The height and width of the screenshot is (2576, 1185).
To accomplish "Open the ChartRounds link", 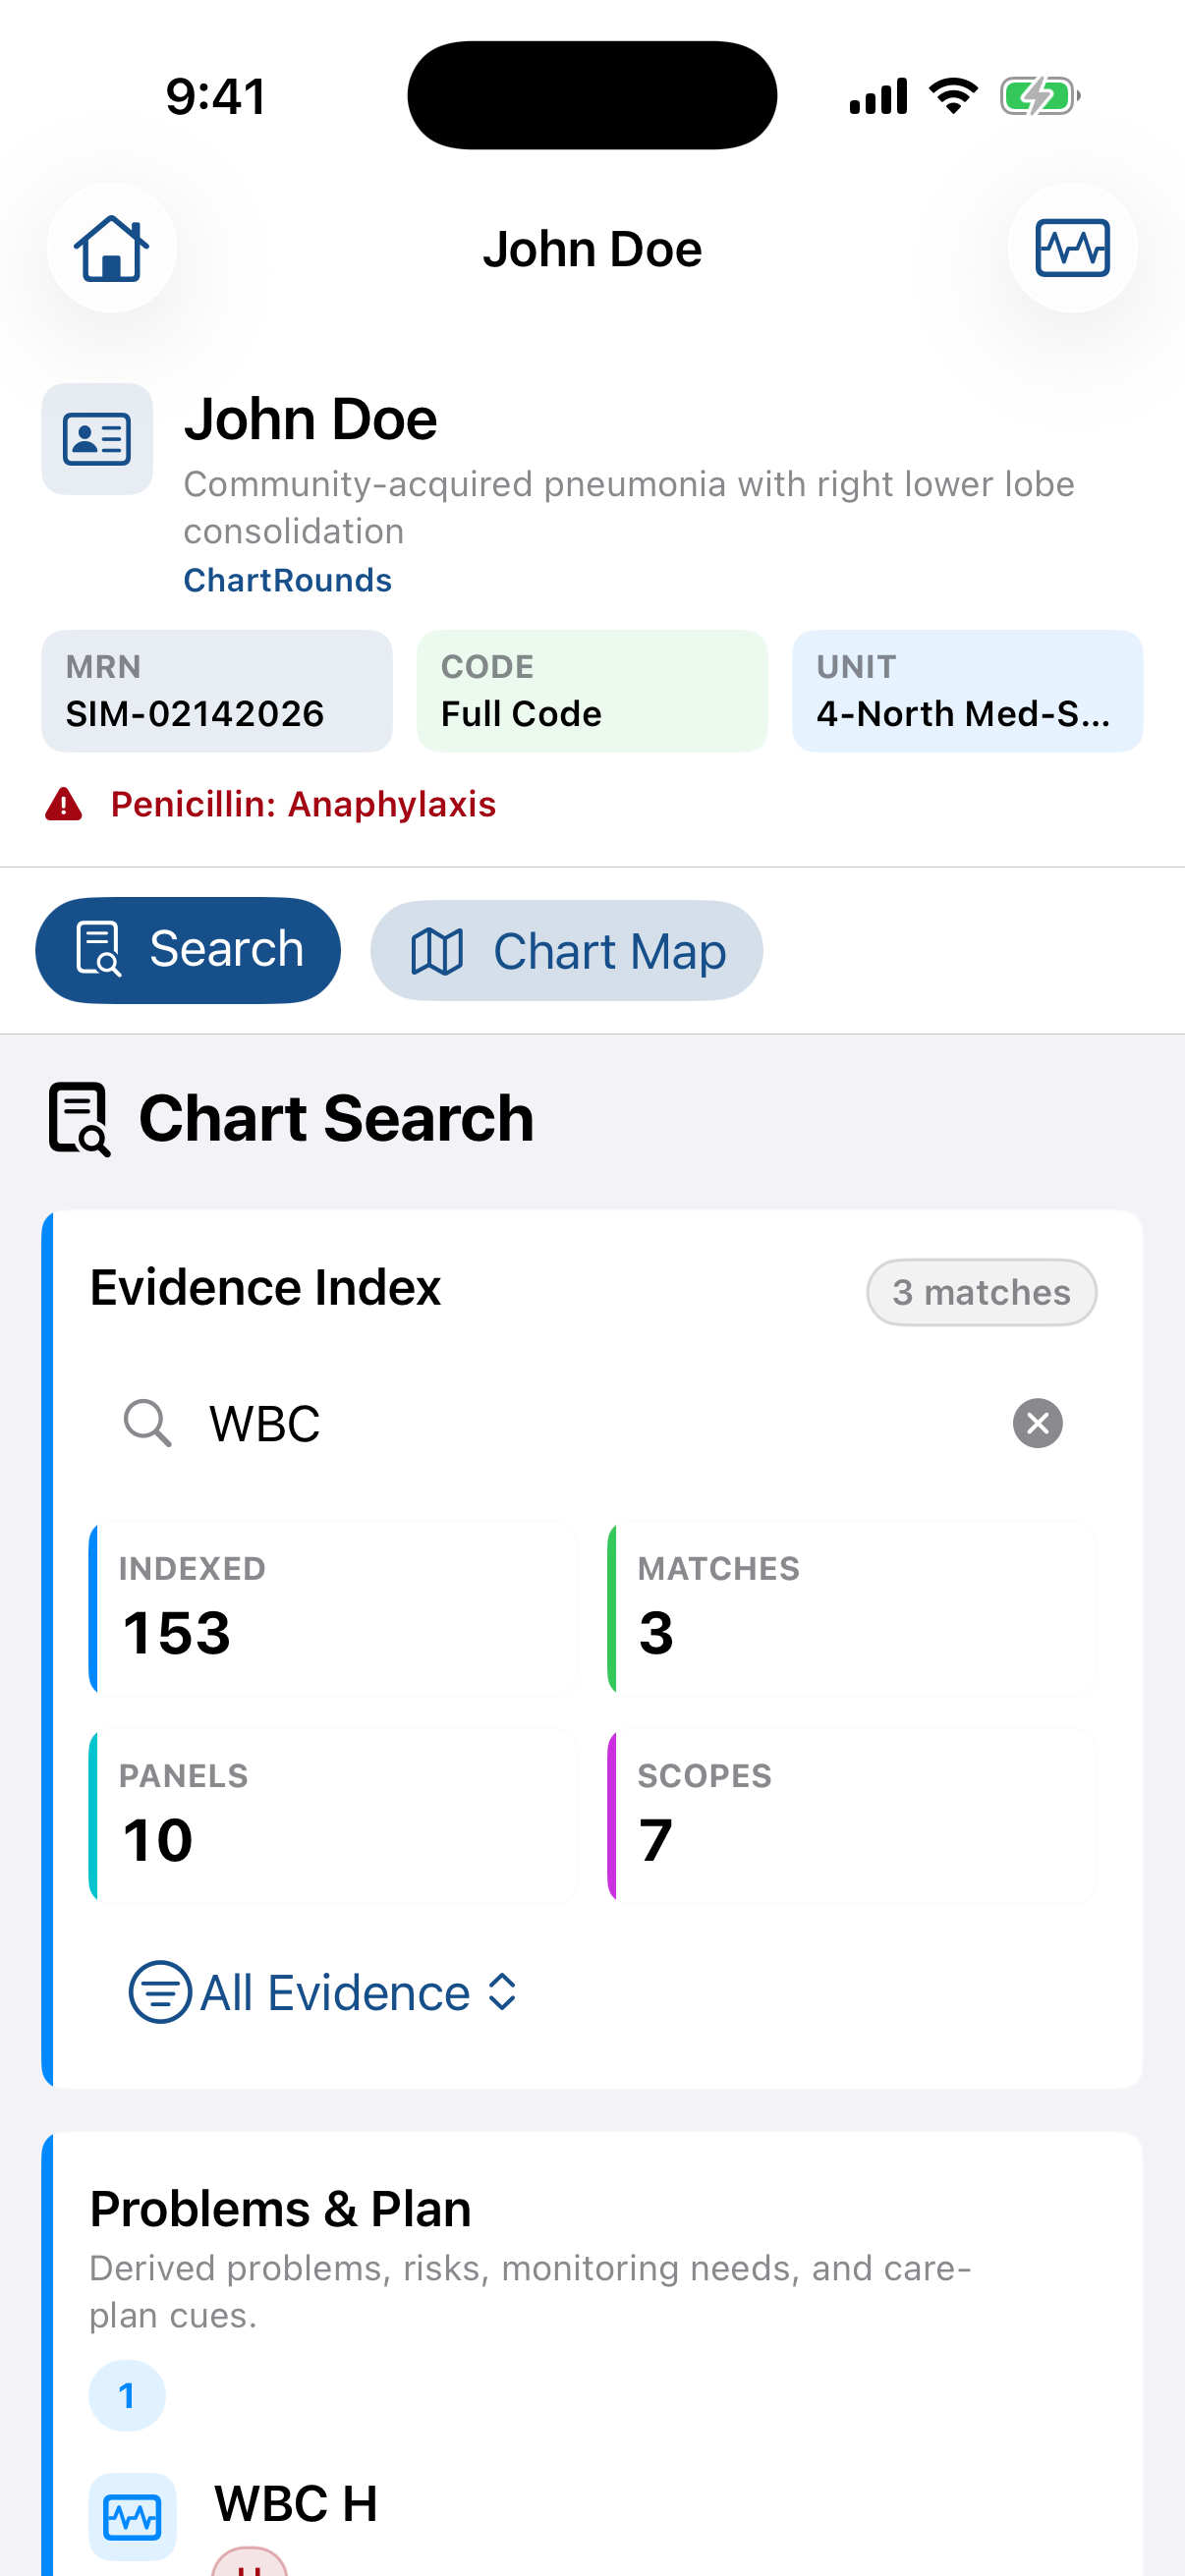I will click(287, 580).
